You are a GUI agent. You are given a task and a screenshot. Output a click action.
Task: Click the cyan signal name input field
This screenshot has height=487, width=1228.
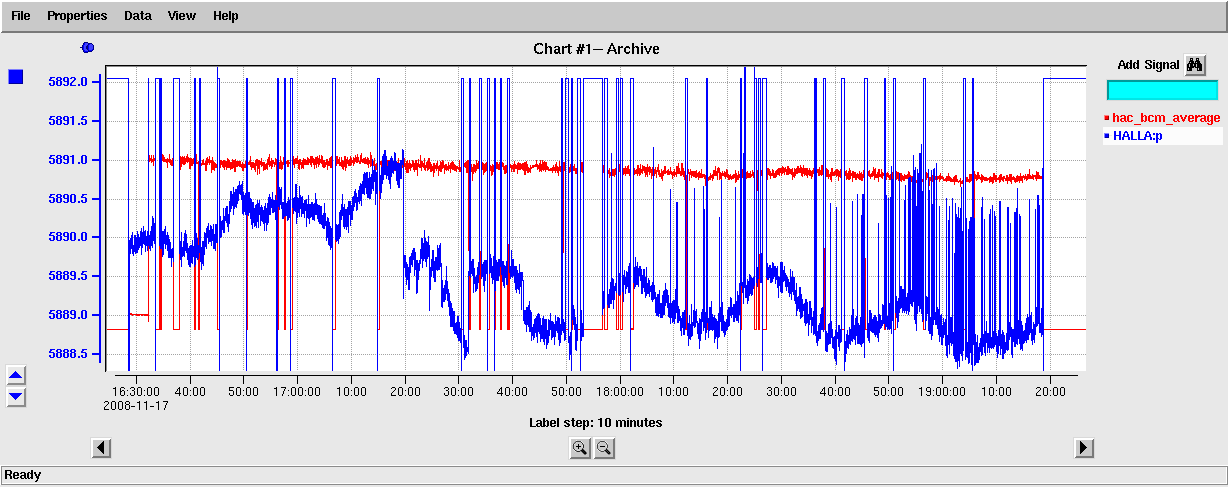(1162, 90)
